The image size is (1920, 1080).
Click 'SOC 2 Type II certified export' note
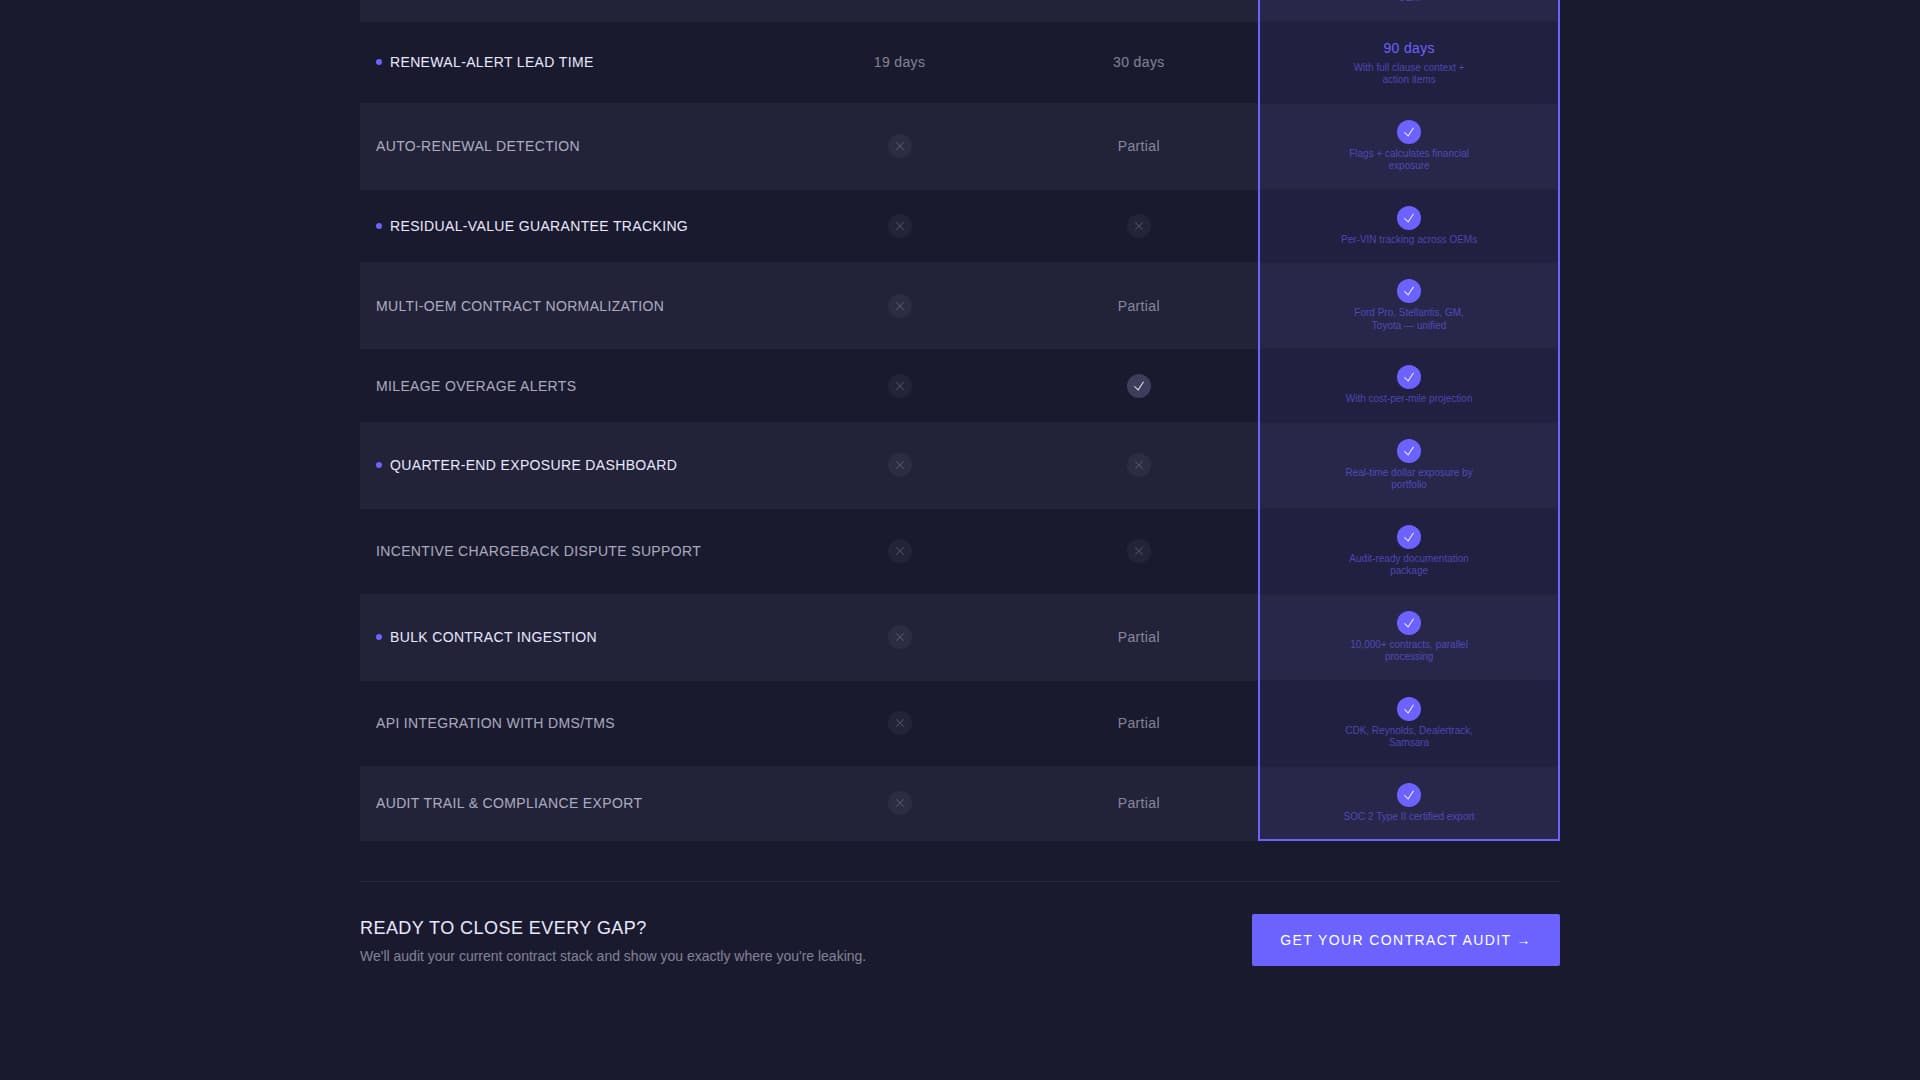point(1408,817)
